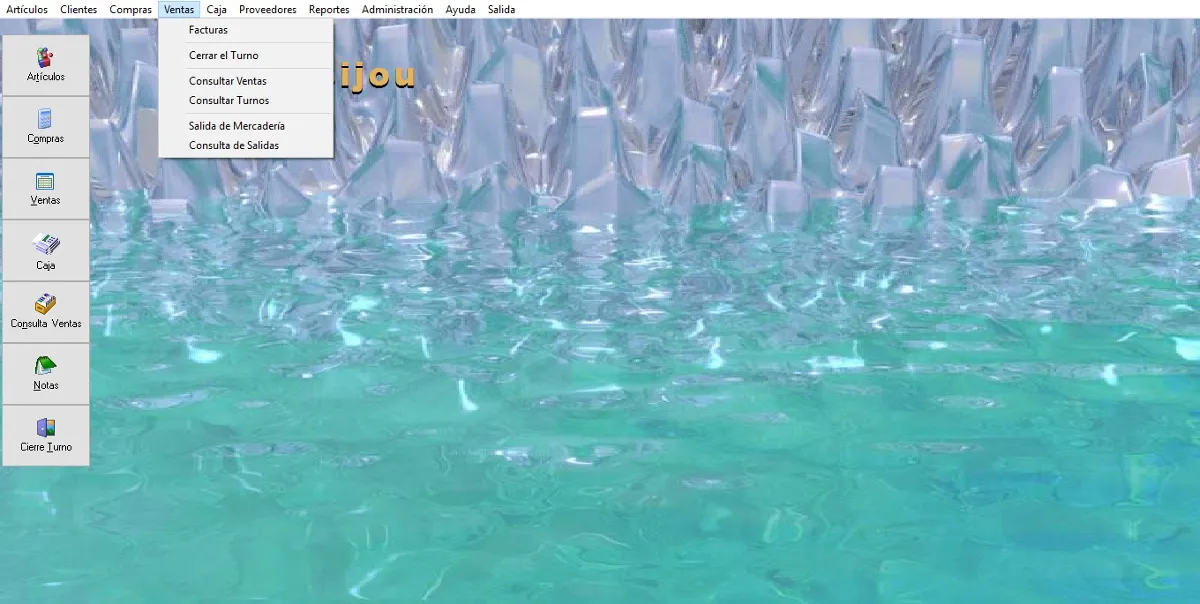The width and height of the screenshot is (1200, 604).
Task: Select the Consulta Ventas sidebar button
Action: coord(46,312)
